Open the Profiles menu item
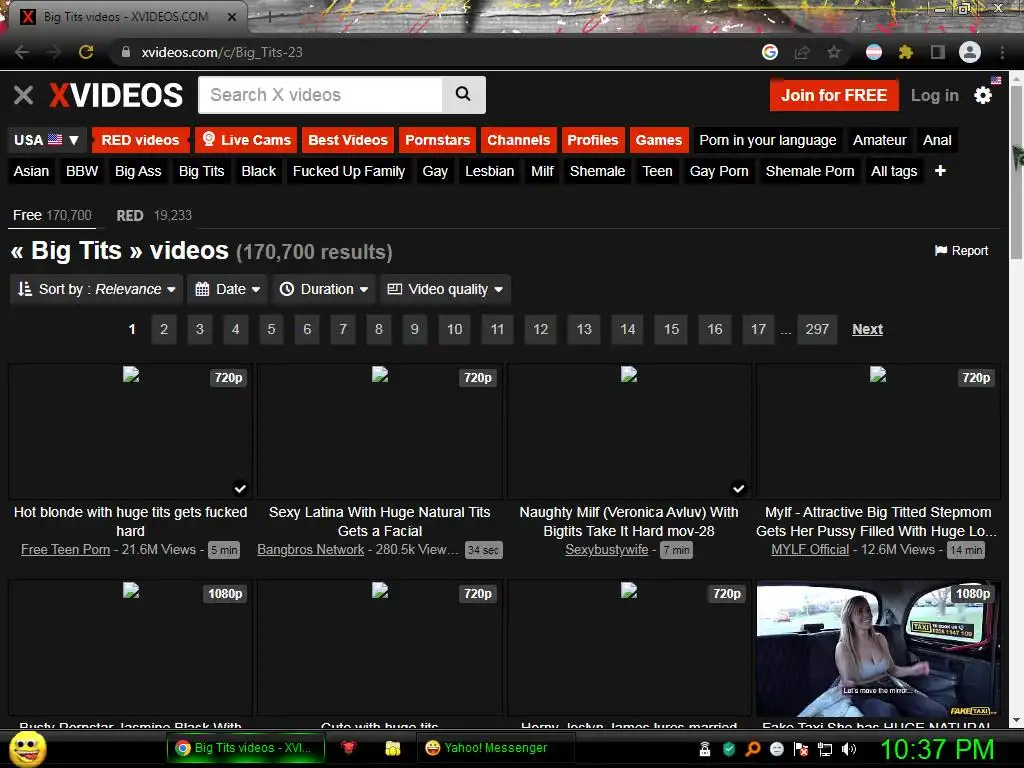This screenshot has width=1024, height=768. point(592,140)
